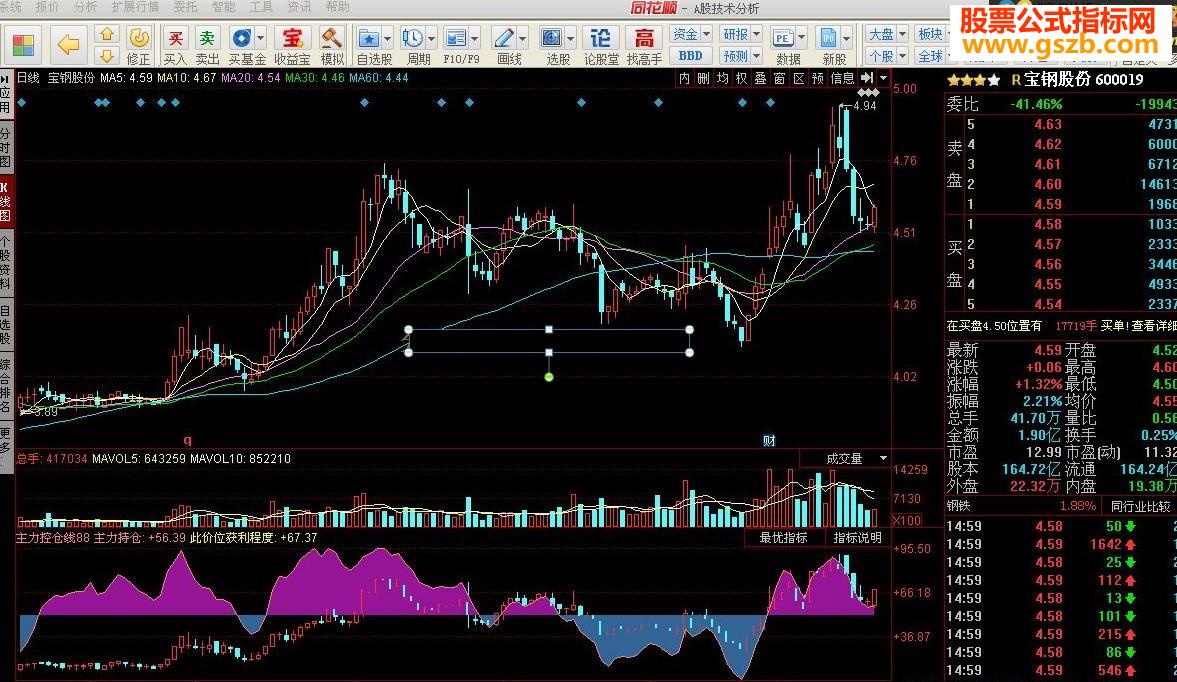
Task: Toggle 内 on the chart toolbar
Action: [684, 78]
